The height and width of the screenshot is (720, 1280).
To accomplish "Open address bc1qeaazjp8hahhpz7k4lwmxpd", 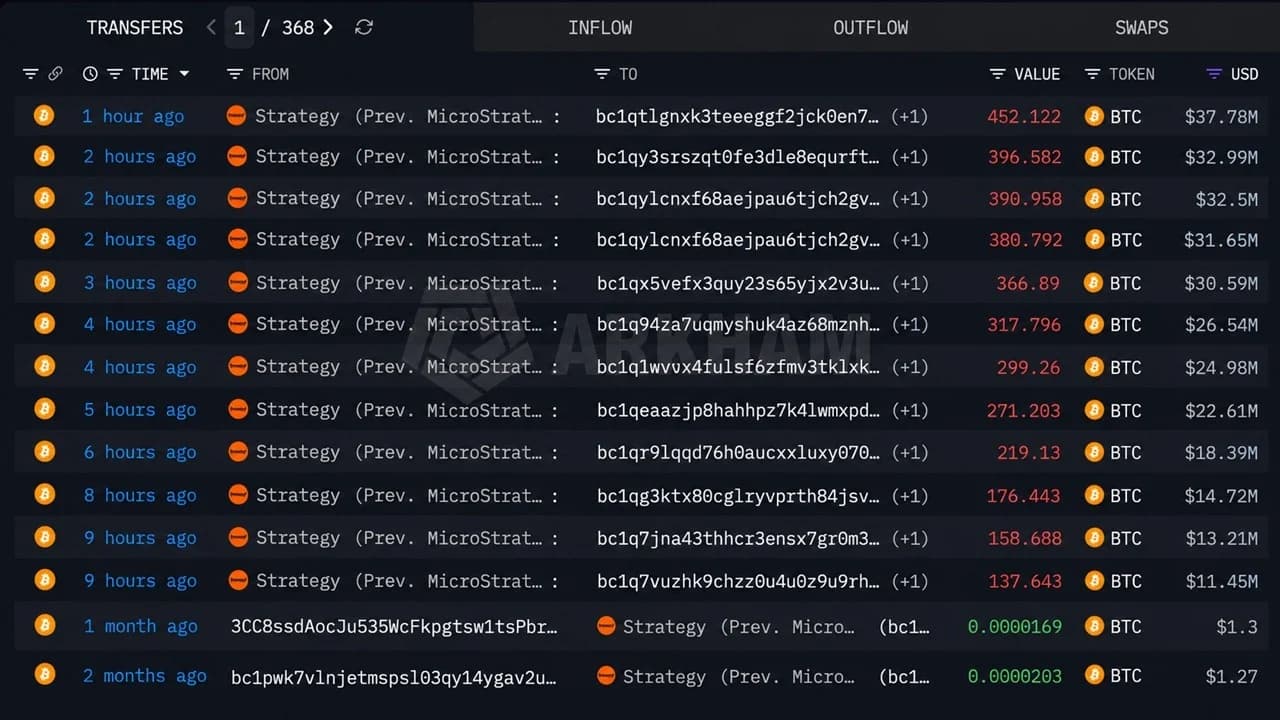I will 738,410.
